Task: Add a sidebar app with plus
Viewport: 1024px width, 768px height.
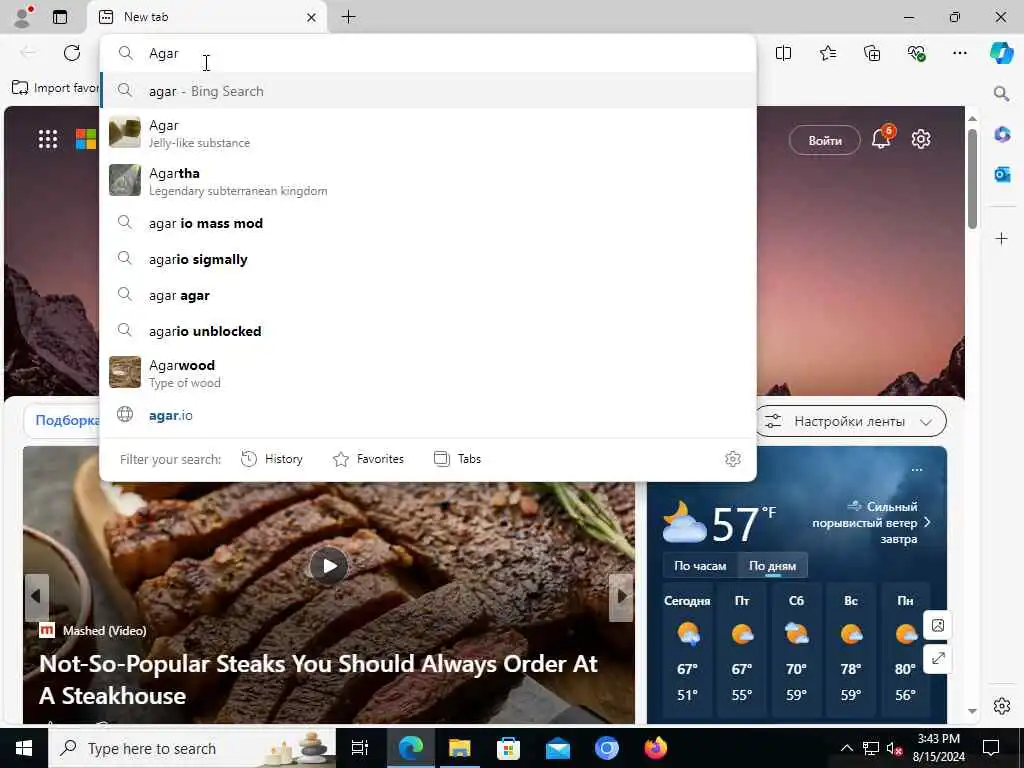Action: click(x=1001, y=238)
